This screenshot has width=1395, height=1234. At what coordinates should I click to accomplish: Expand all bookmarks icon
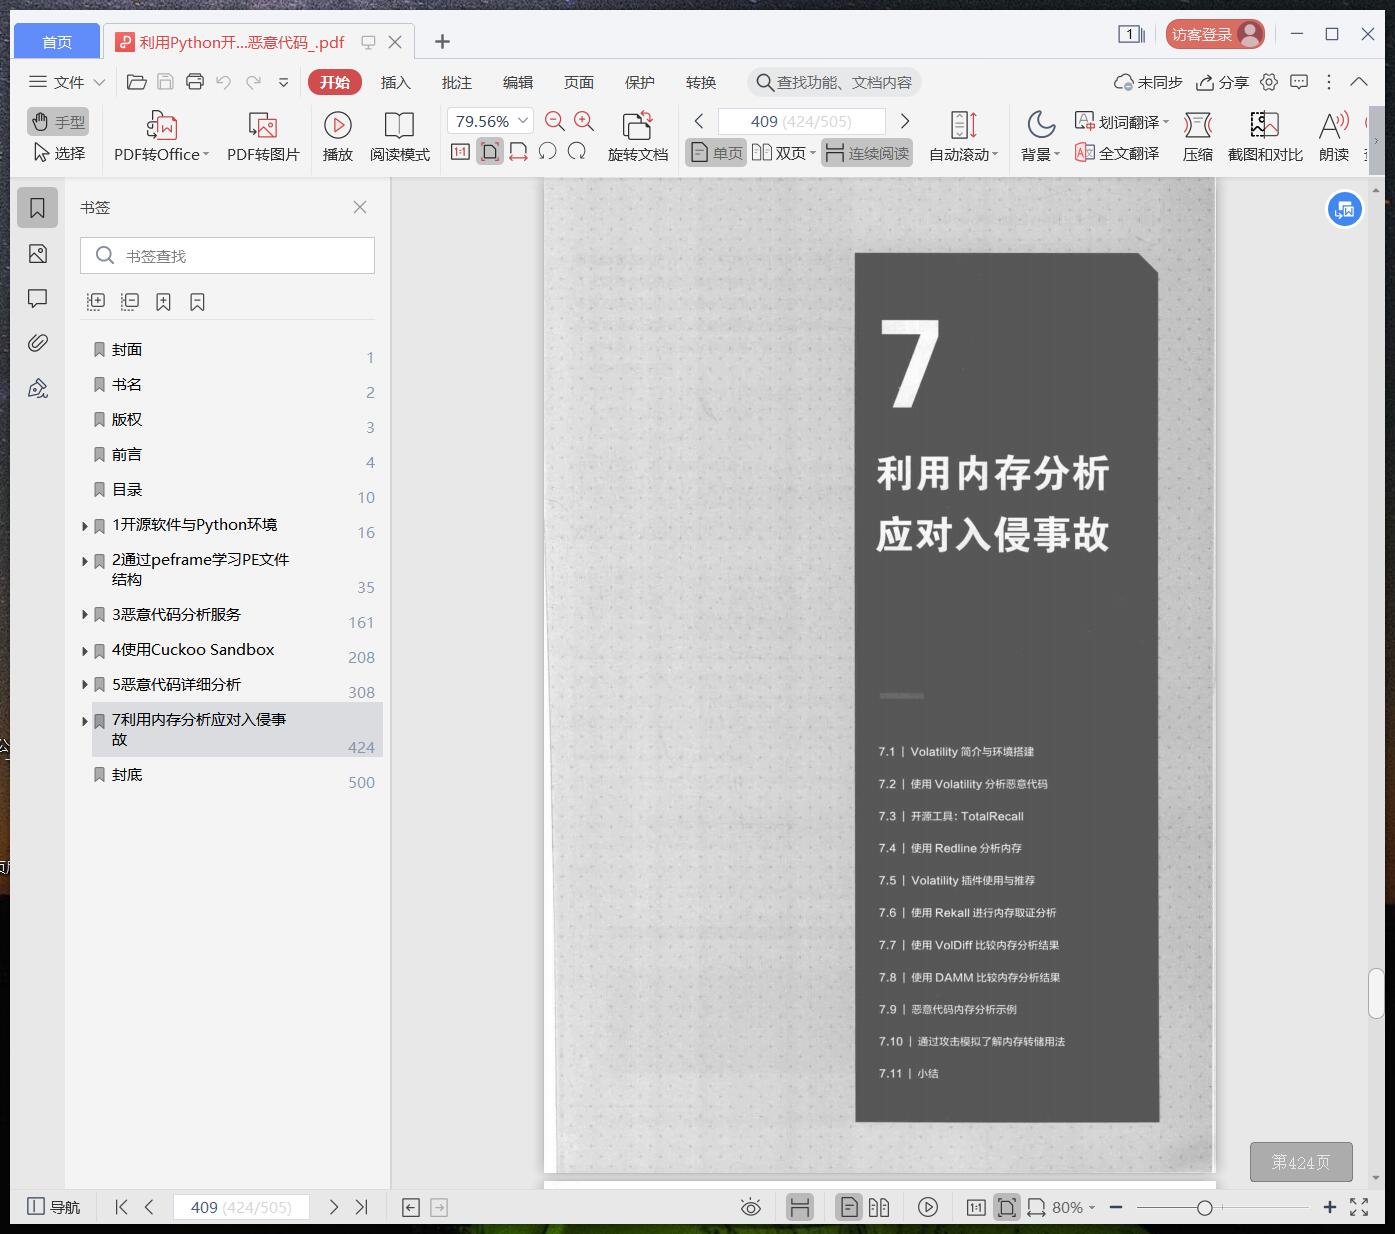(x=96, y=301)
